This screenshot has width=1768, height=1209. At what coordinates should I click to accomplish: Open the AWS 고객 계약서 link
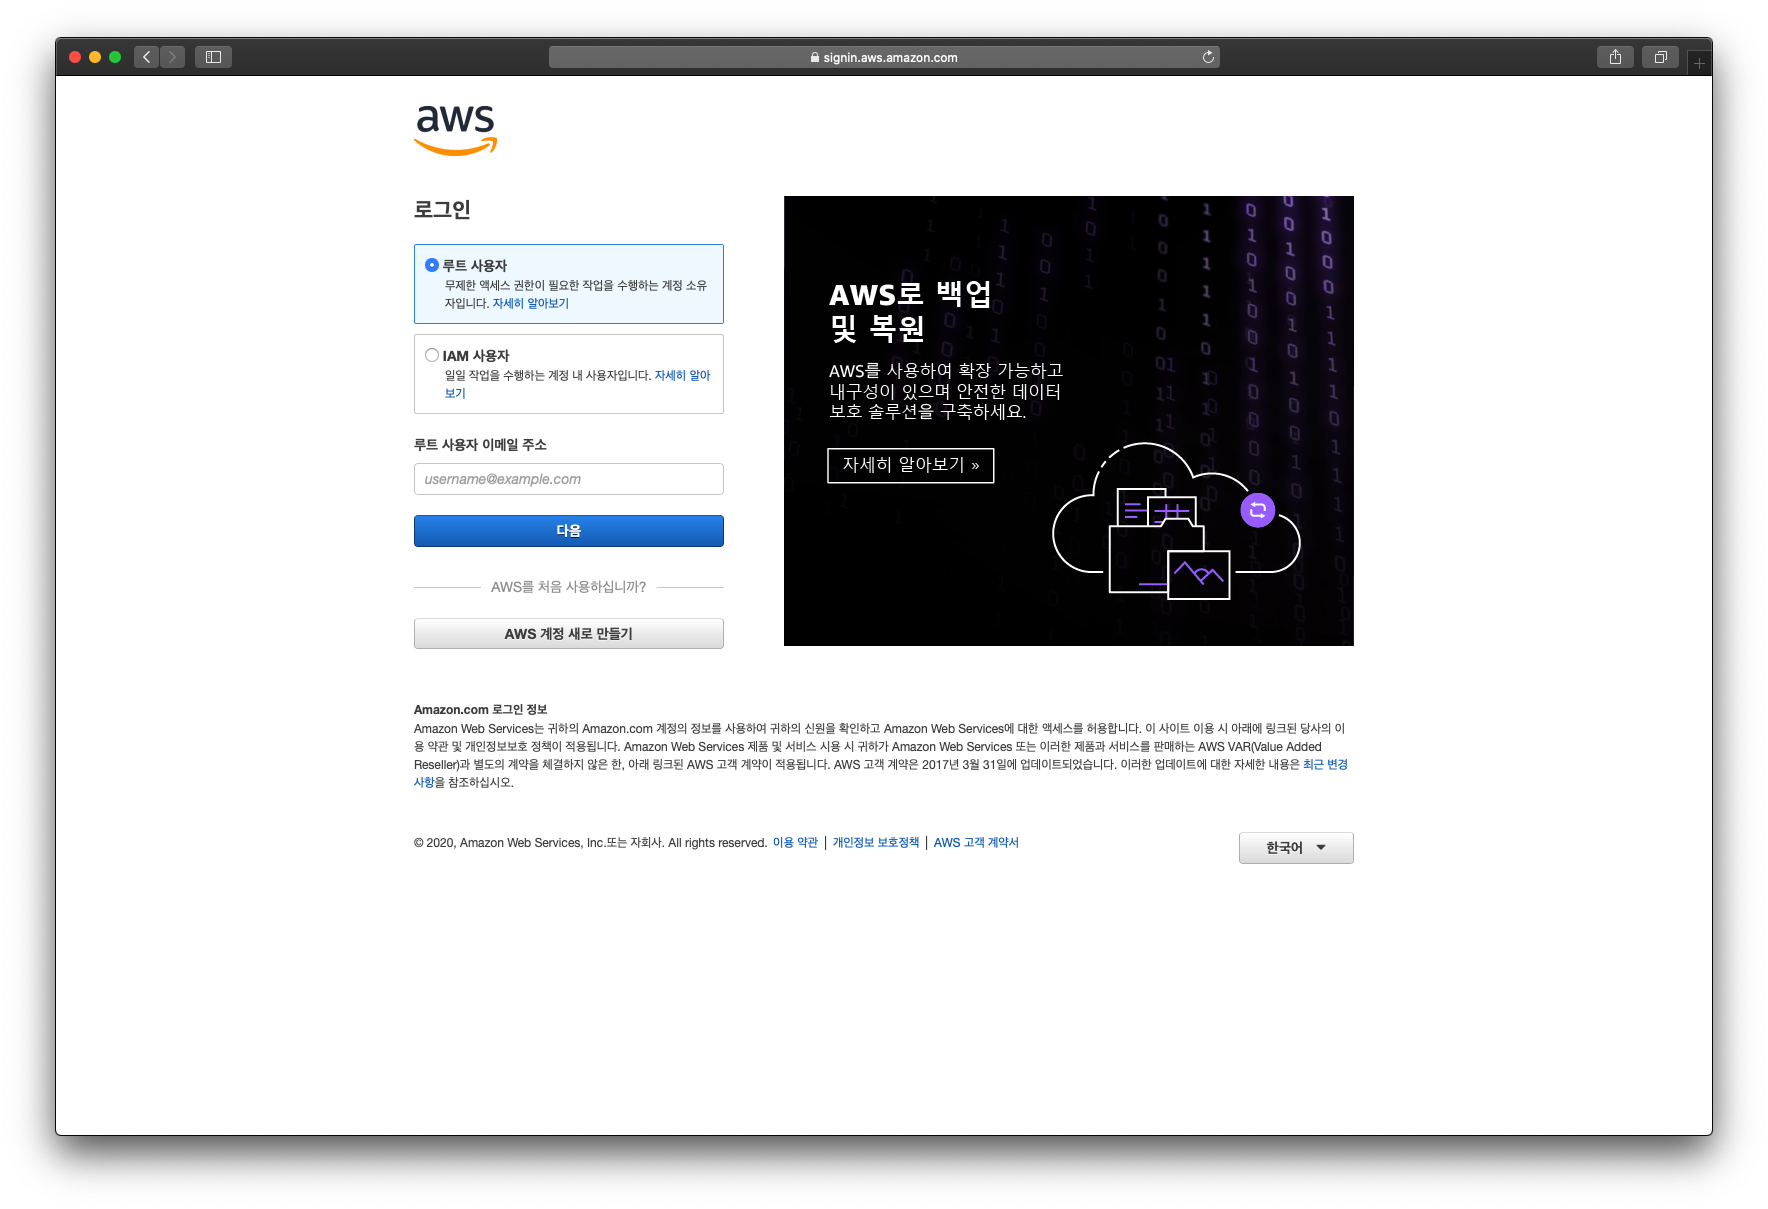click(976, 842)
